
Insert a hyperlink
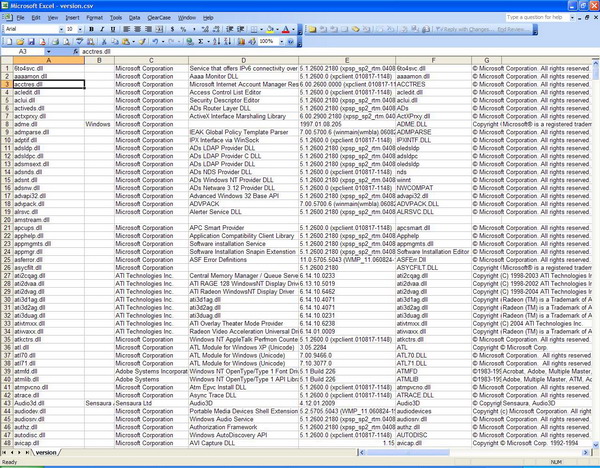click(x=189, y=42)
